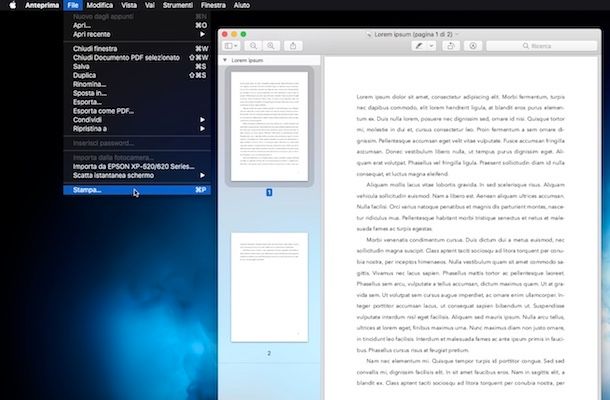Open the Anteprima application menu

click(42, 5)
